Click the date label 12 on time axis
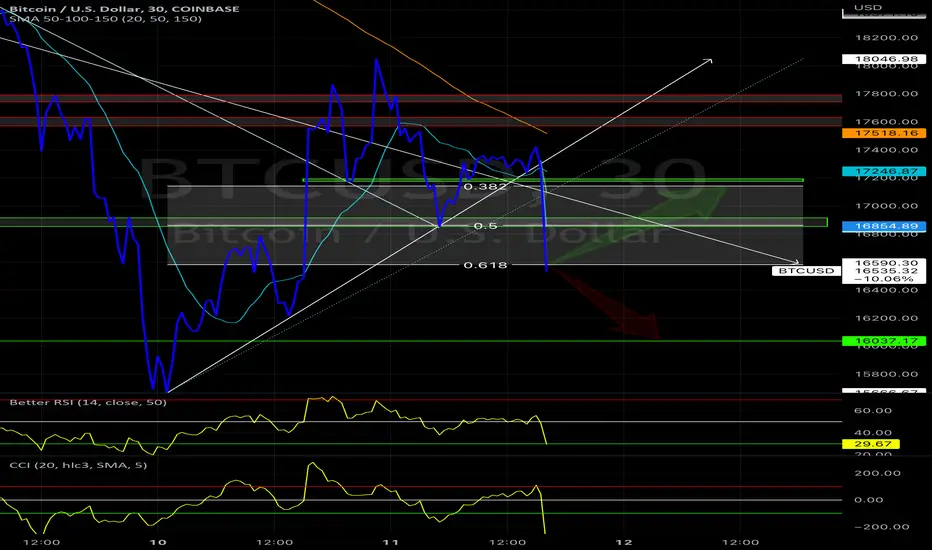Screen dimensions: 932x550 [x=624, y=542]
